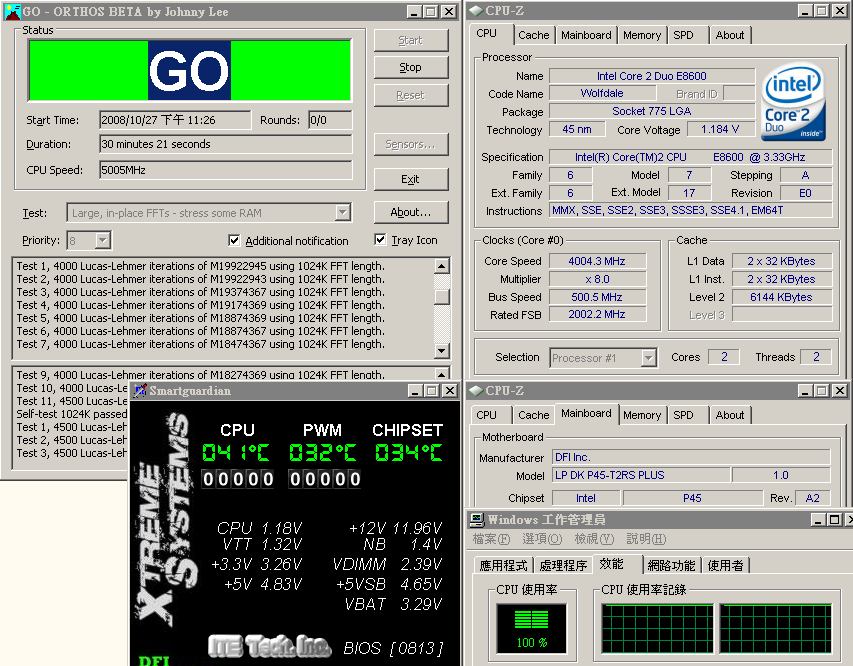853x666 pixels.
Task: Click the CPU Speed 5005MHz field
Action: tap(226, 170)
